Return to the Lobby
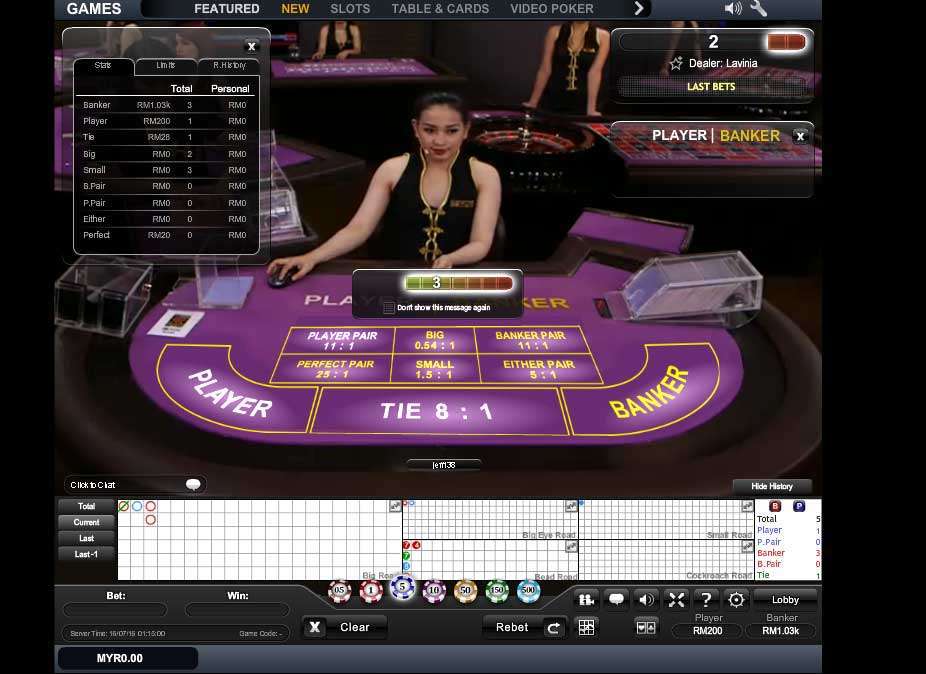 tap(785, 600)
